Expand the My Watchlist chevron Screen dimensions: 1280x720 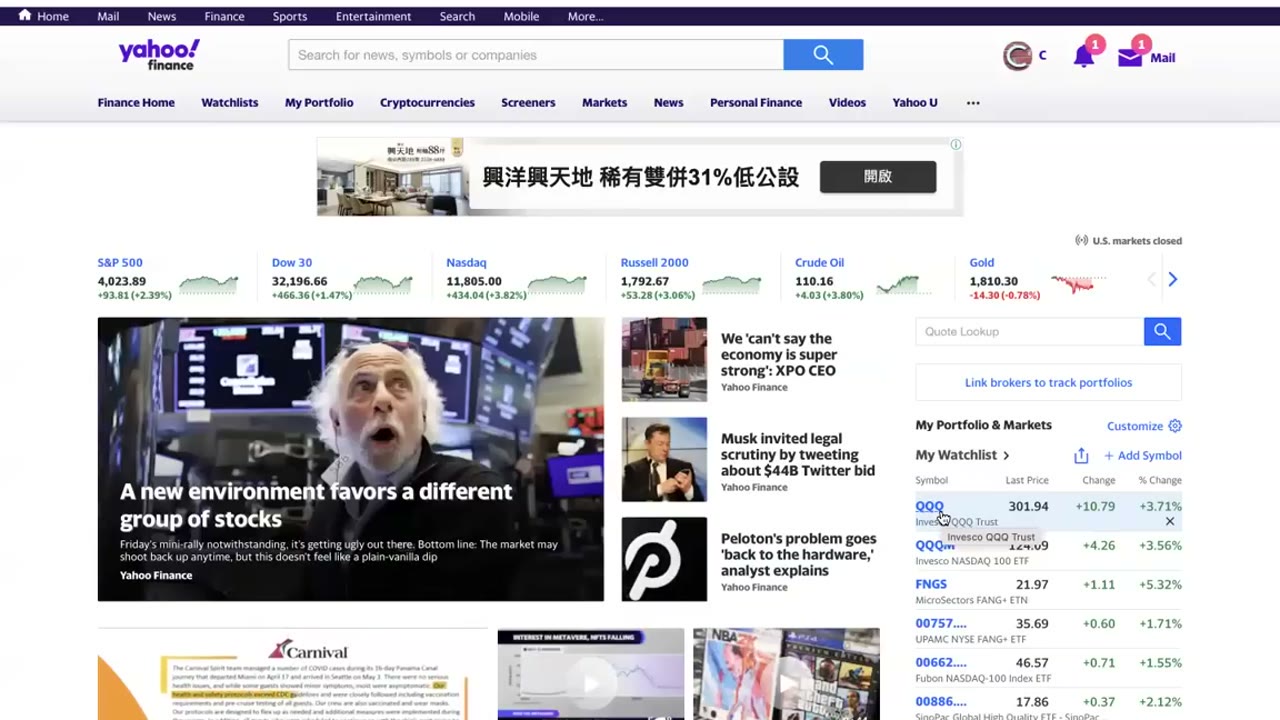[x=1006, y=455]
